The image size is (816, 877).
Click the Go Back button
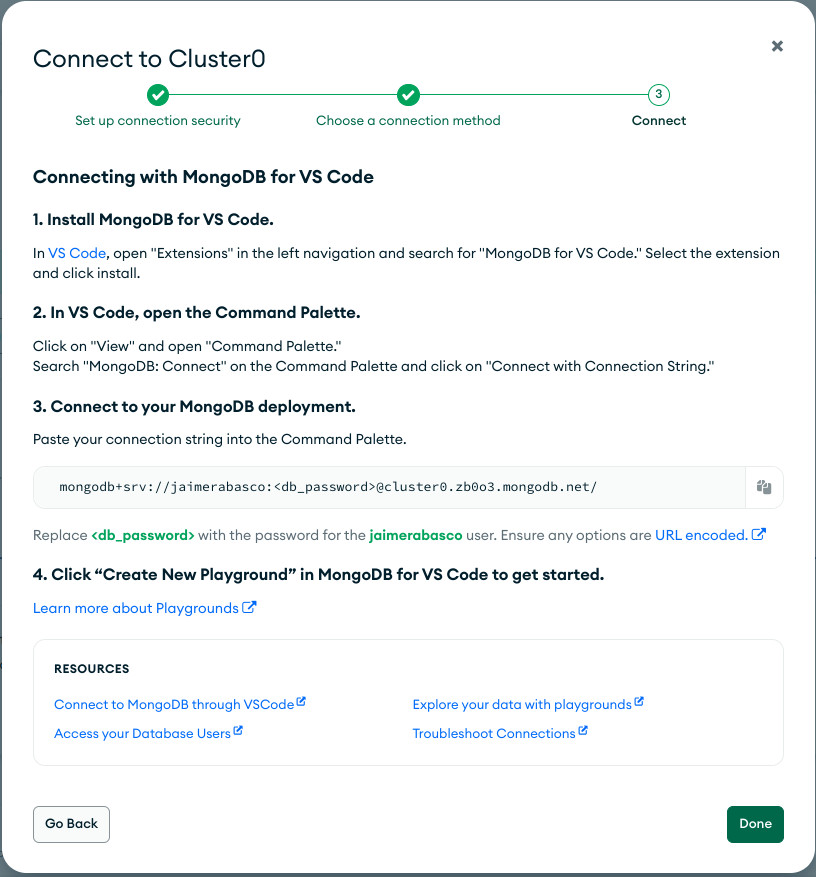72,824
